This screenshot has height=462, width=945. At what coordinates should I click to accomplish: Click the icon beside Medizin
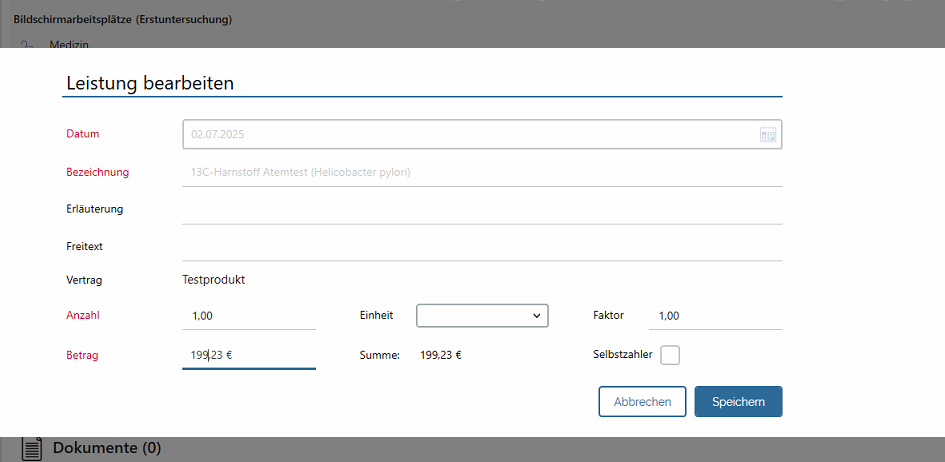point(29,44)
